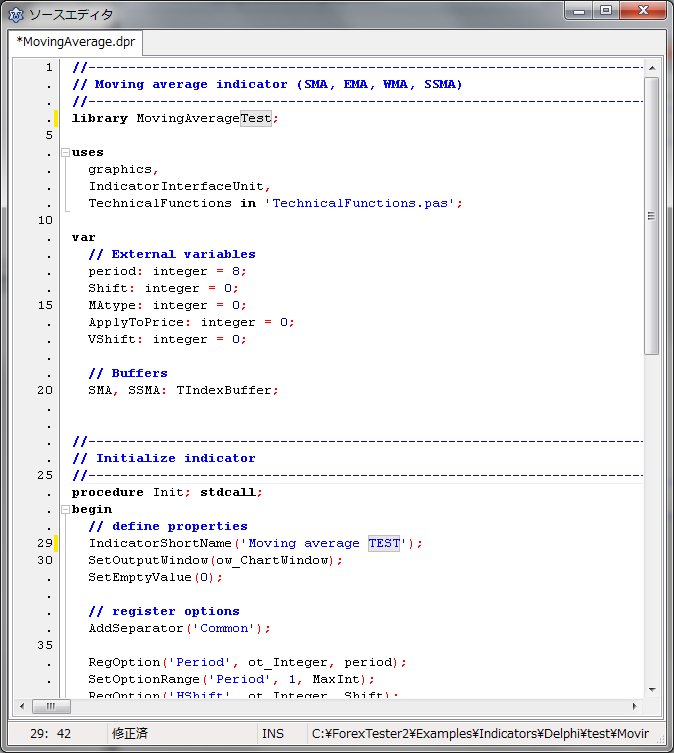Viewport: 674px width, 753px height.
Task: Minimize the source editor window
Action: click(579, 11)
